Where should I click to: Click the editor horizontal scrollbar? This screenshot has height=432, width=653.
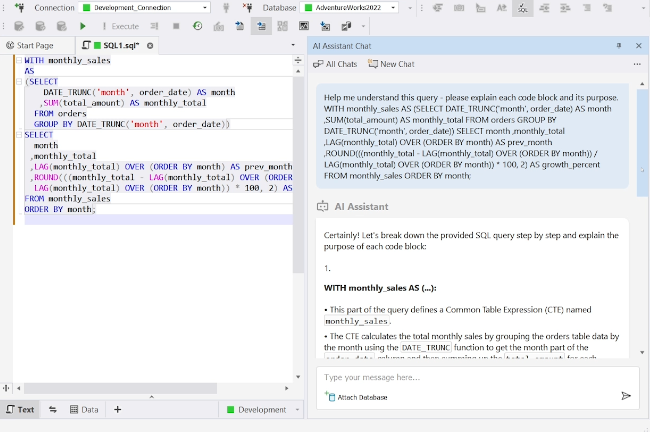(x=120, y=388)
